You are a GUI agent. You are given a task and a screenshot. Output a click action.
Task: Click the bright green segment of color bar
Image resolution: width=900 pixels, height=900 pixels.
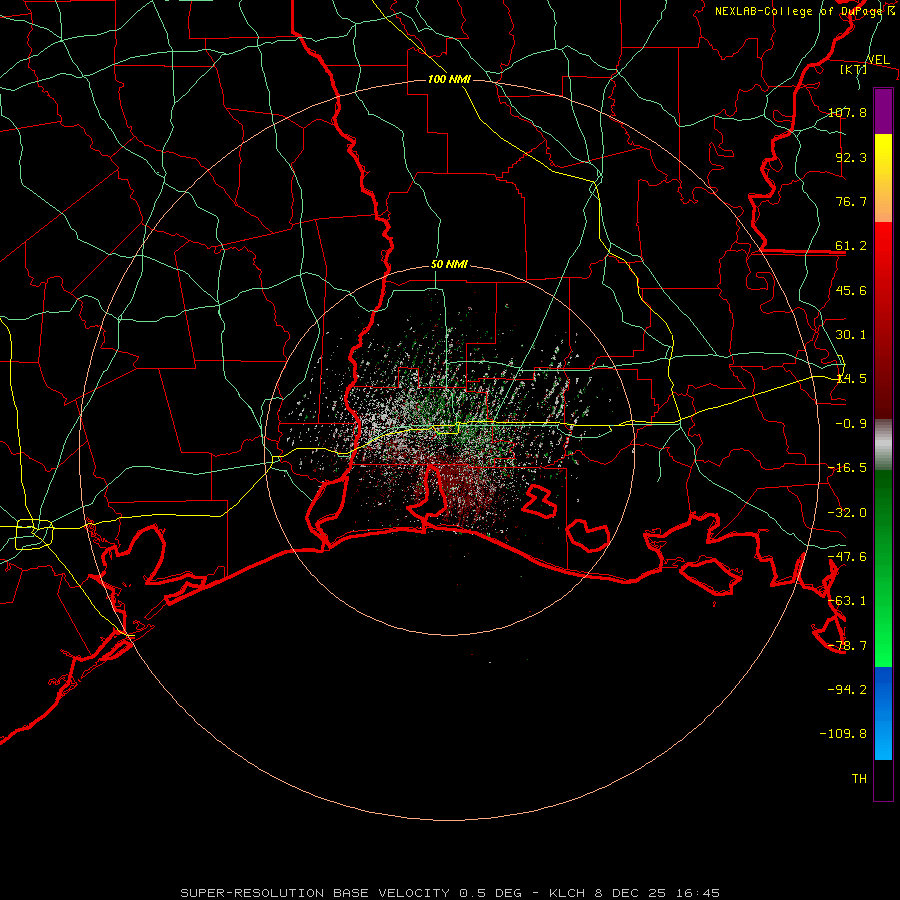883,568
